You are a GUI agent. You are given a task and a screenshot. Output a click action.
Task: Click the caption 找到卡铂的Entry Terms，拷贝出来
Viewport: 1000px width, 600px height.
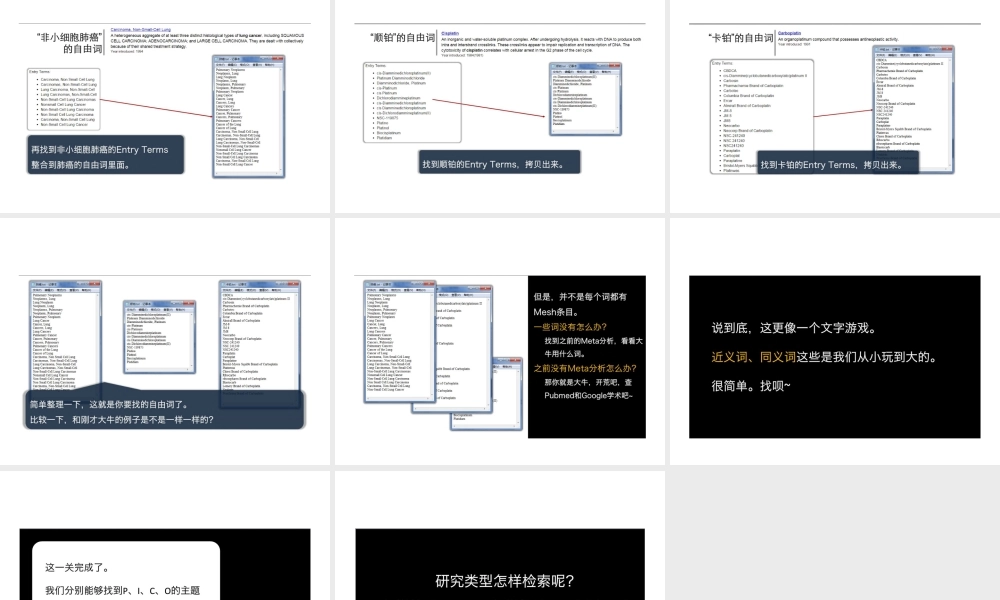point(831,165)
